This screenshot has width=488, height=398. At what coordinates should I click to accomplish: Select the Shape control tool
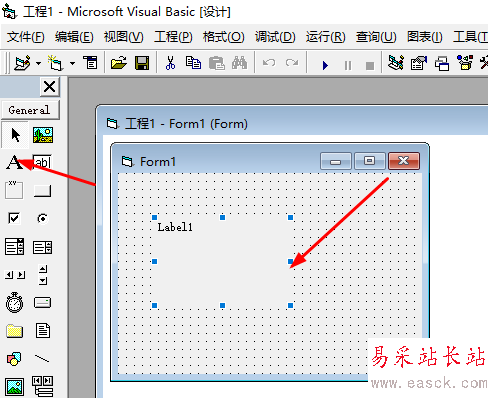(x=14, y=359)
